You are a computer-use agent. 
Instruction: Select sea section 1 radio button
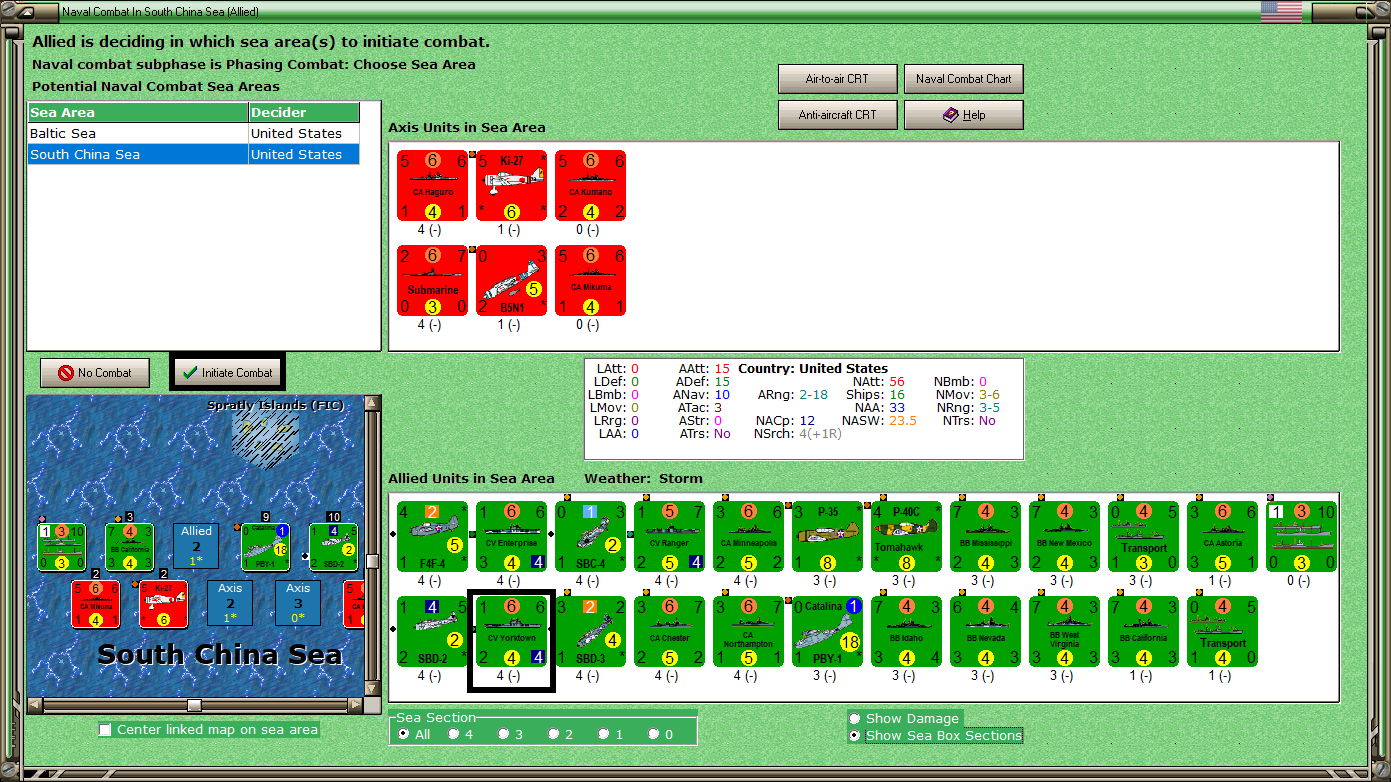coord(604,734)
